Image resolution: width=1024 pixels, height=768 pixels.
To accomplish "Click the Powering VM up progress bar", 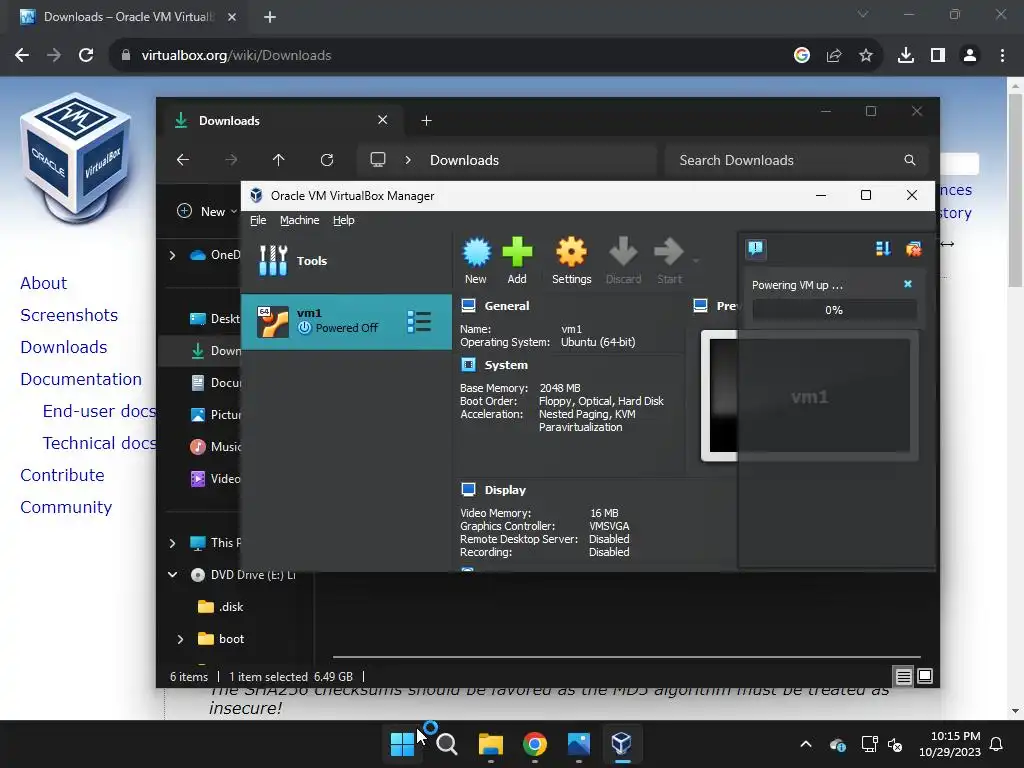I will tap(834, 310).
